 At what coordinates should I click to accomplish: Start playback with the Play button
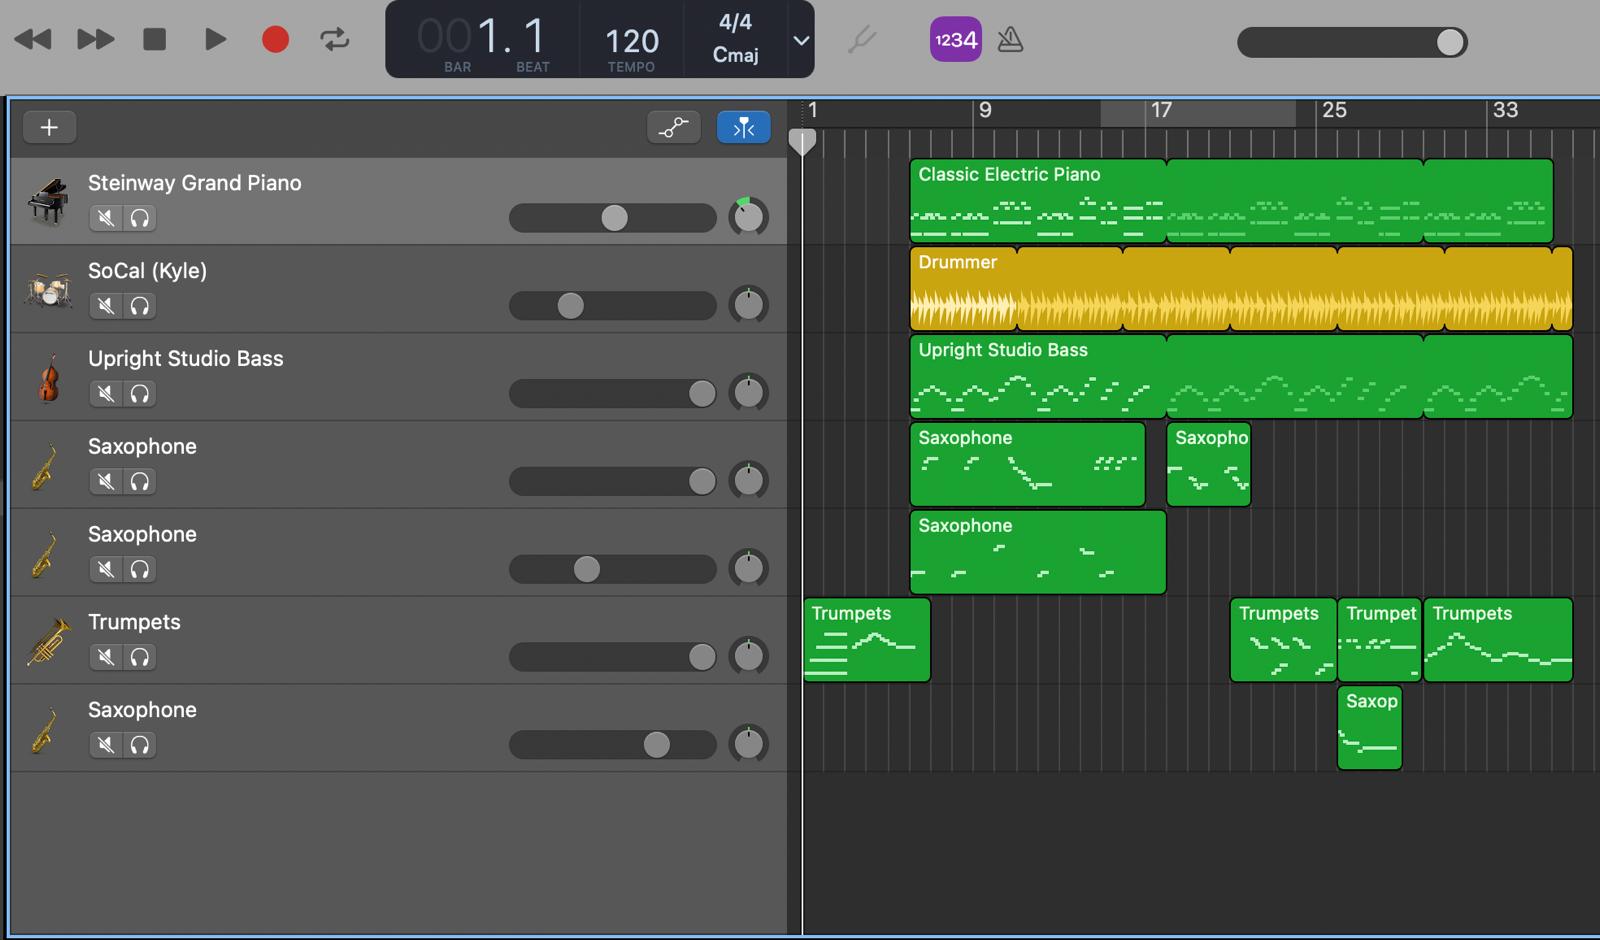click(214, 40)
